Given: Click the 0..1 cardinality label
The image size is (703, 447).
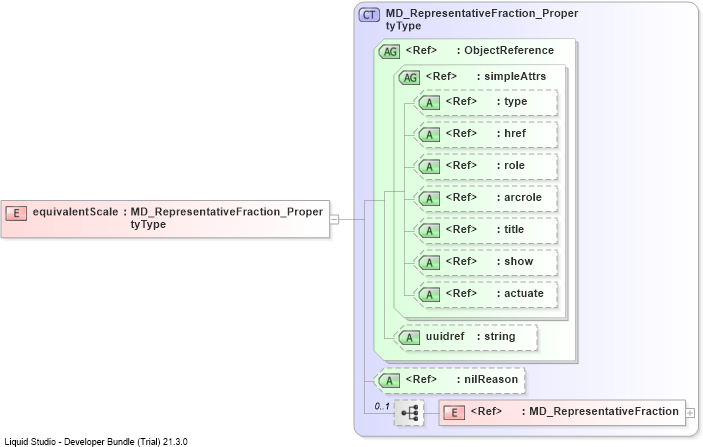Looking at the screenshot, I should click(x=382, y=406).
